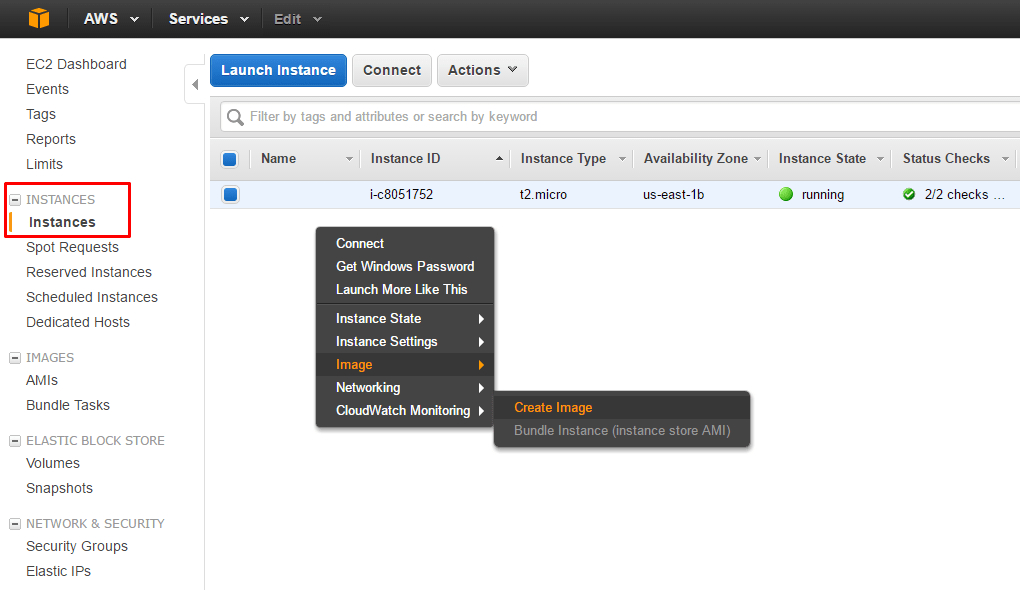
Task: Toggle the select-all checkbox in the table header
Action: click(230, 159)
